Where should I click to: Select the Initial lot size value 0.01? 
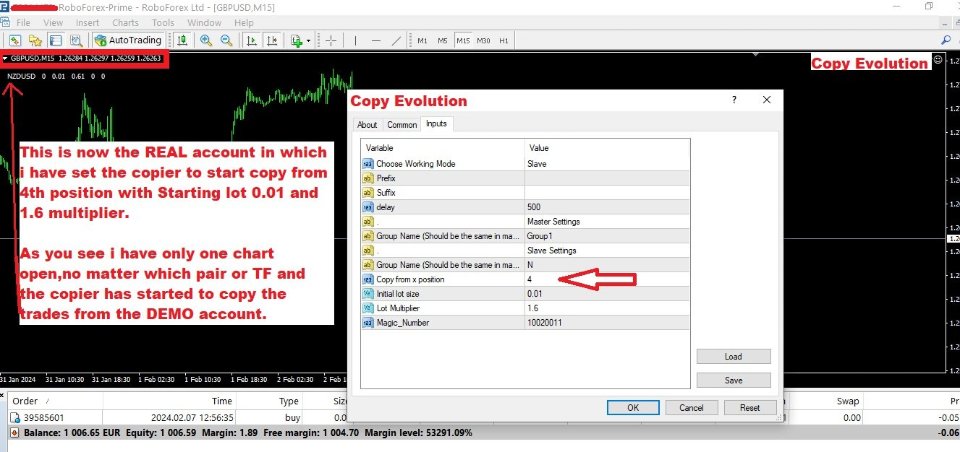coord(607,293)
